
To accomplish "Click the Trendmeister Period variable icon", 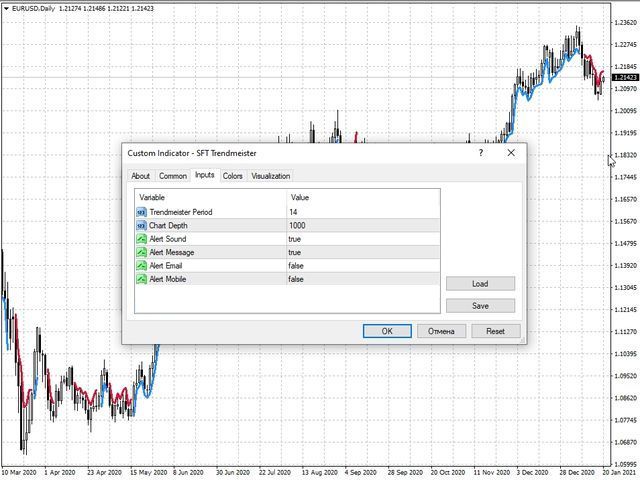I will pyautogui.click(x=141, y=212).
